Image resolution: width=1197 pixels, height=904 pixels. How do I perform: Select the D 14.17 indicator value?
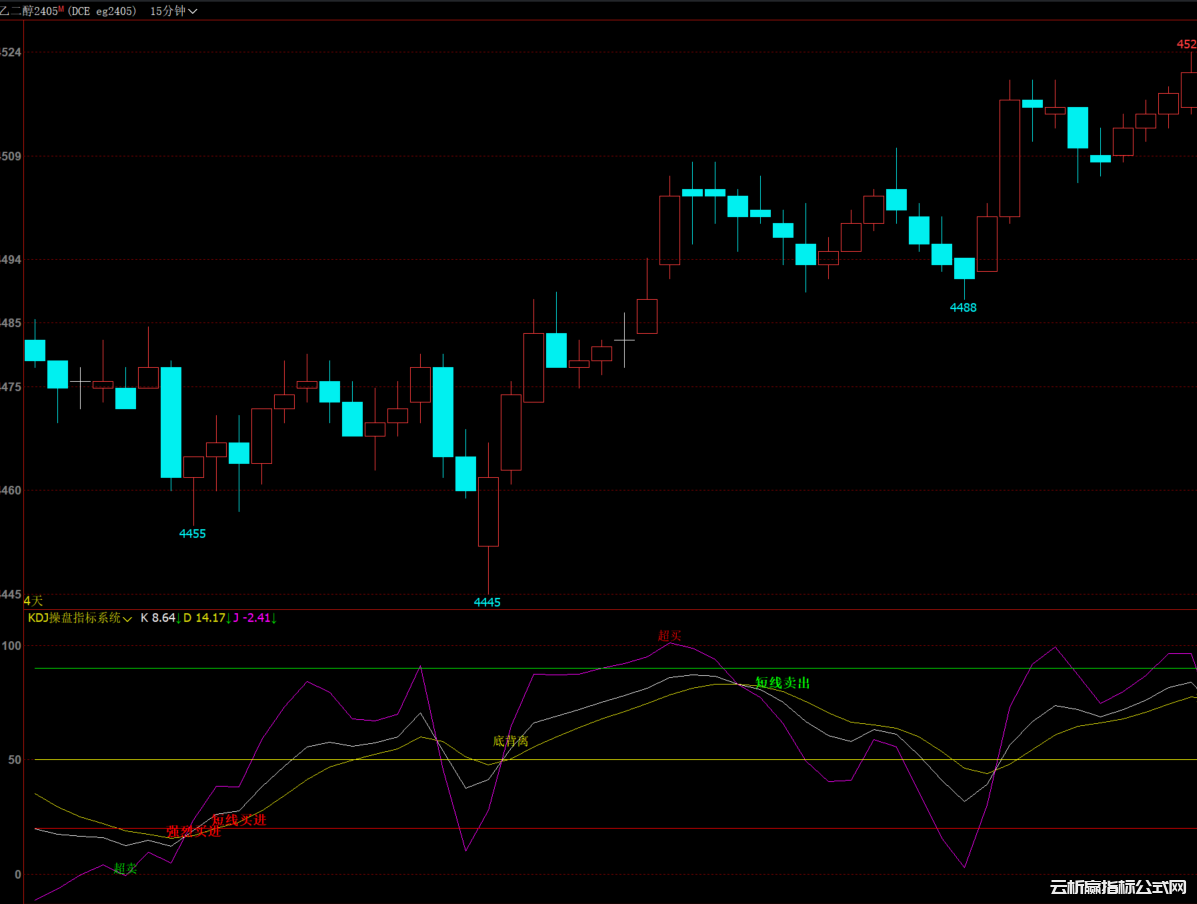207,618
